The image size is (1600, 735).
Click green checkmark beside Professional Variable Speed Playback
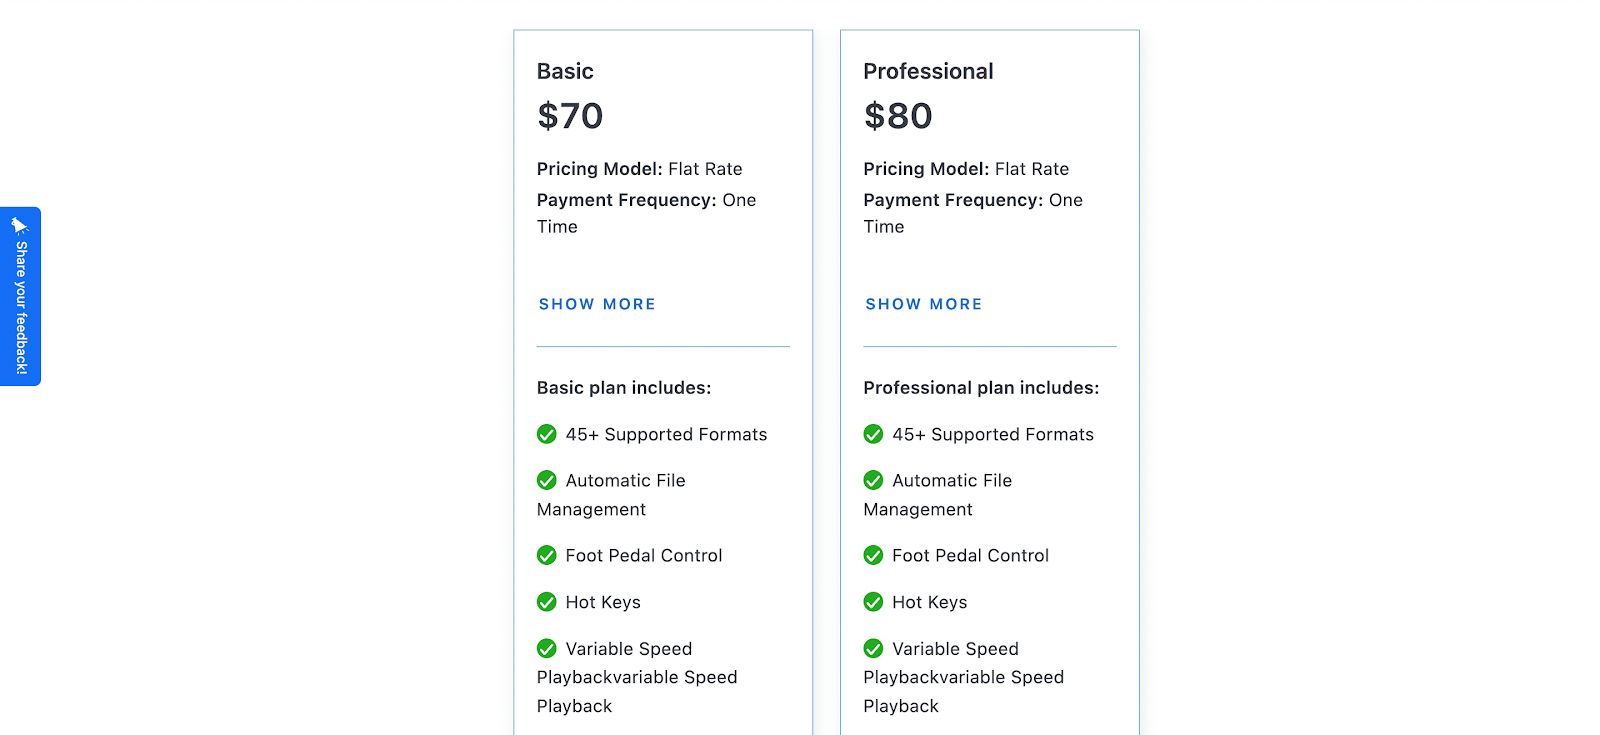pyautogui.click(x=873, y=648)
